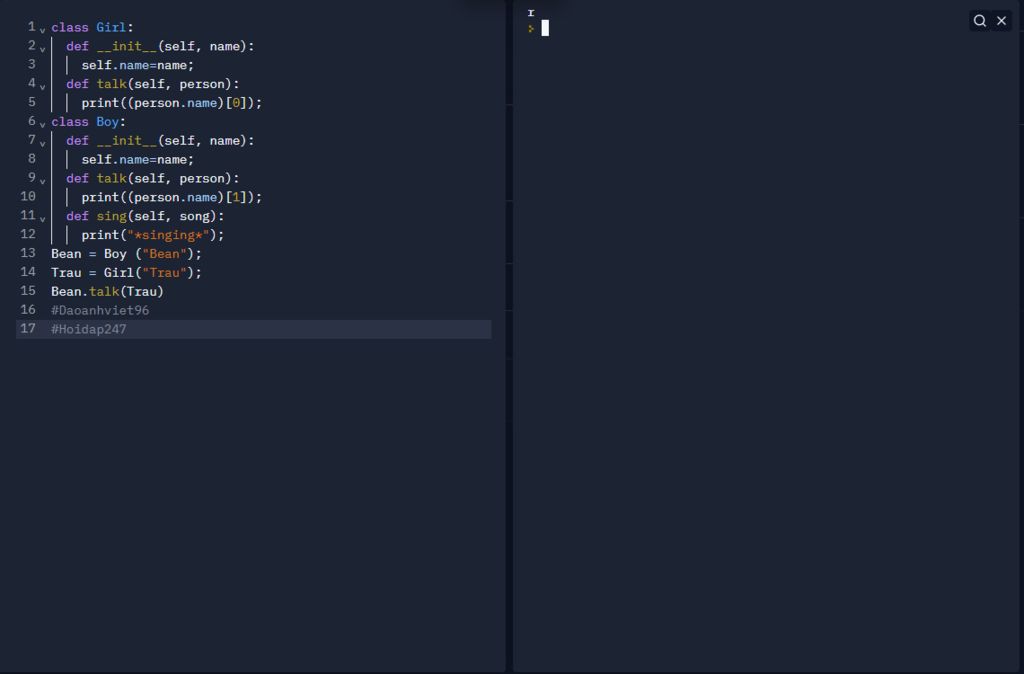Screen dimensions: 1024x674
Task: Collapse fold arrow on line 2
Action: tap(42, 49)
